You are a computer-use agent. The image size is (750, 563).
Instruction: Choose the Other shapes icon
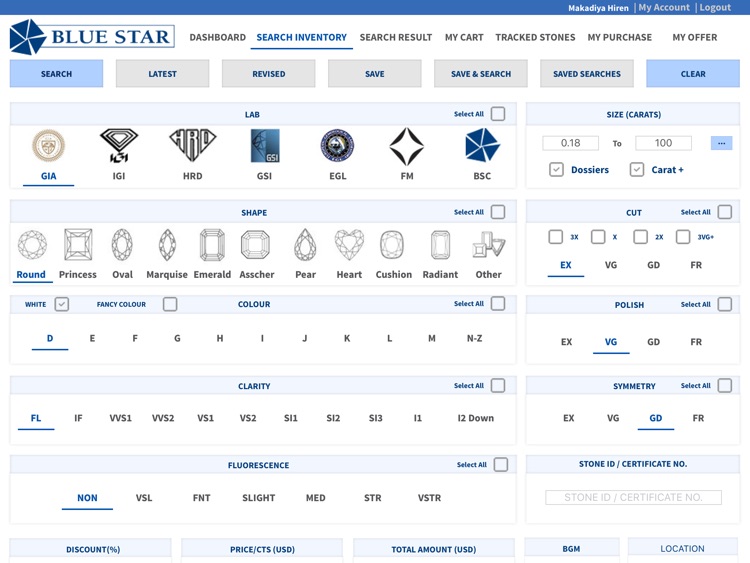point(488,245)
